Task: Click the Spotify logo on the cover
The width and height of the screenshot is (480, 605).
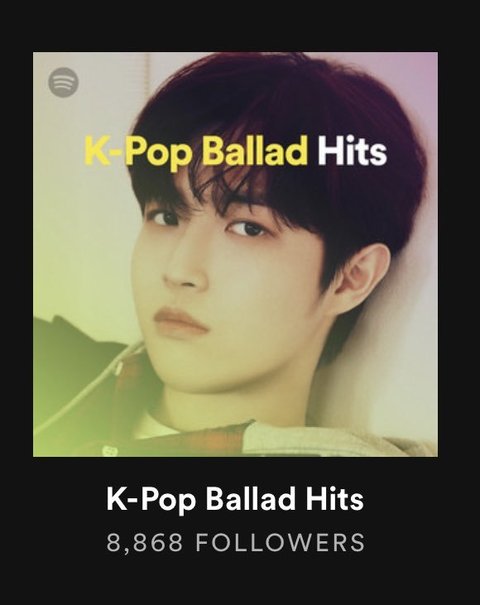Action: (63, 83)
